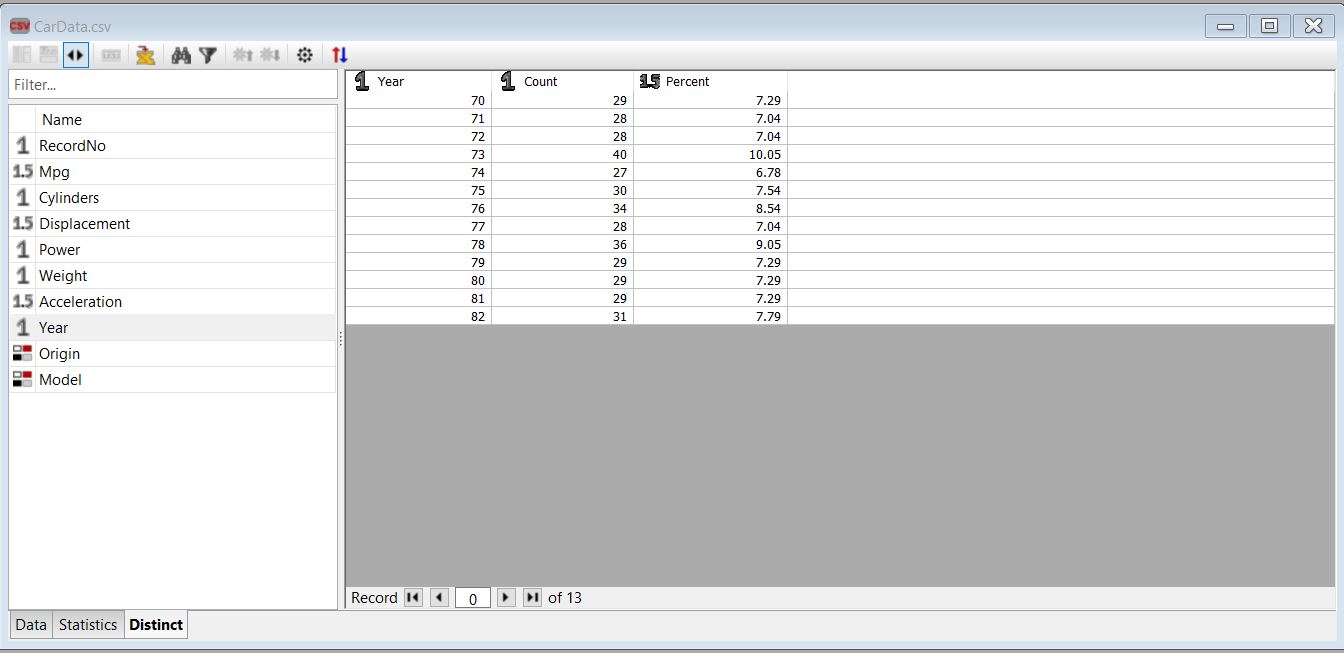
Task: Select the Acceleration field in the sidebar
Action: click(80, 301)
